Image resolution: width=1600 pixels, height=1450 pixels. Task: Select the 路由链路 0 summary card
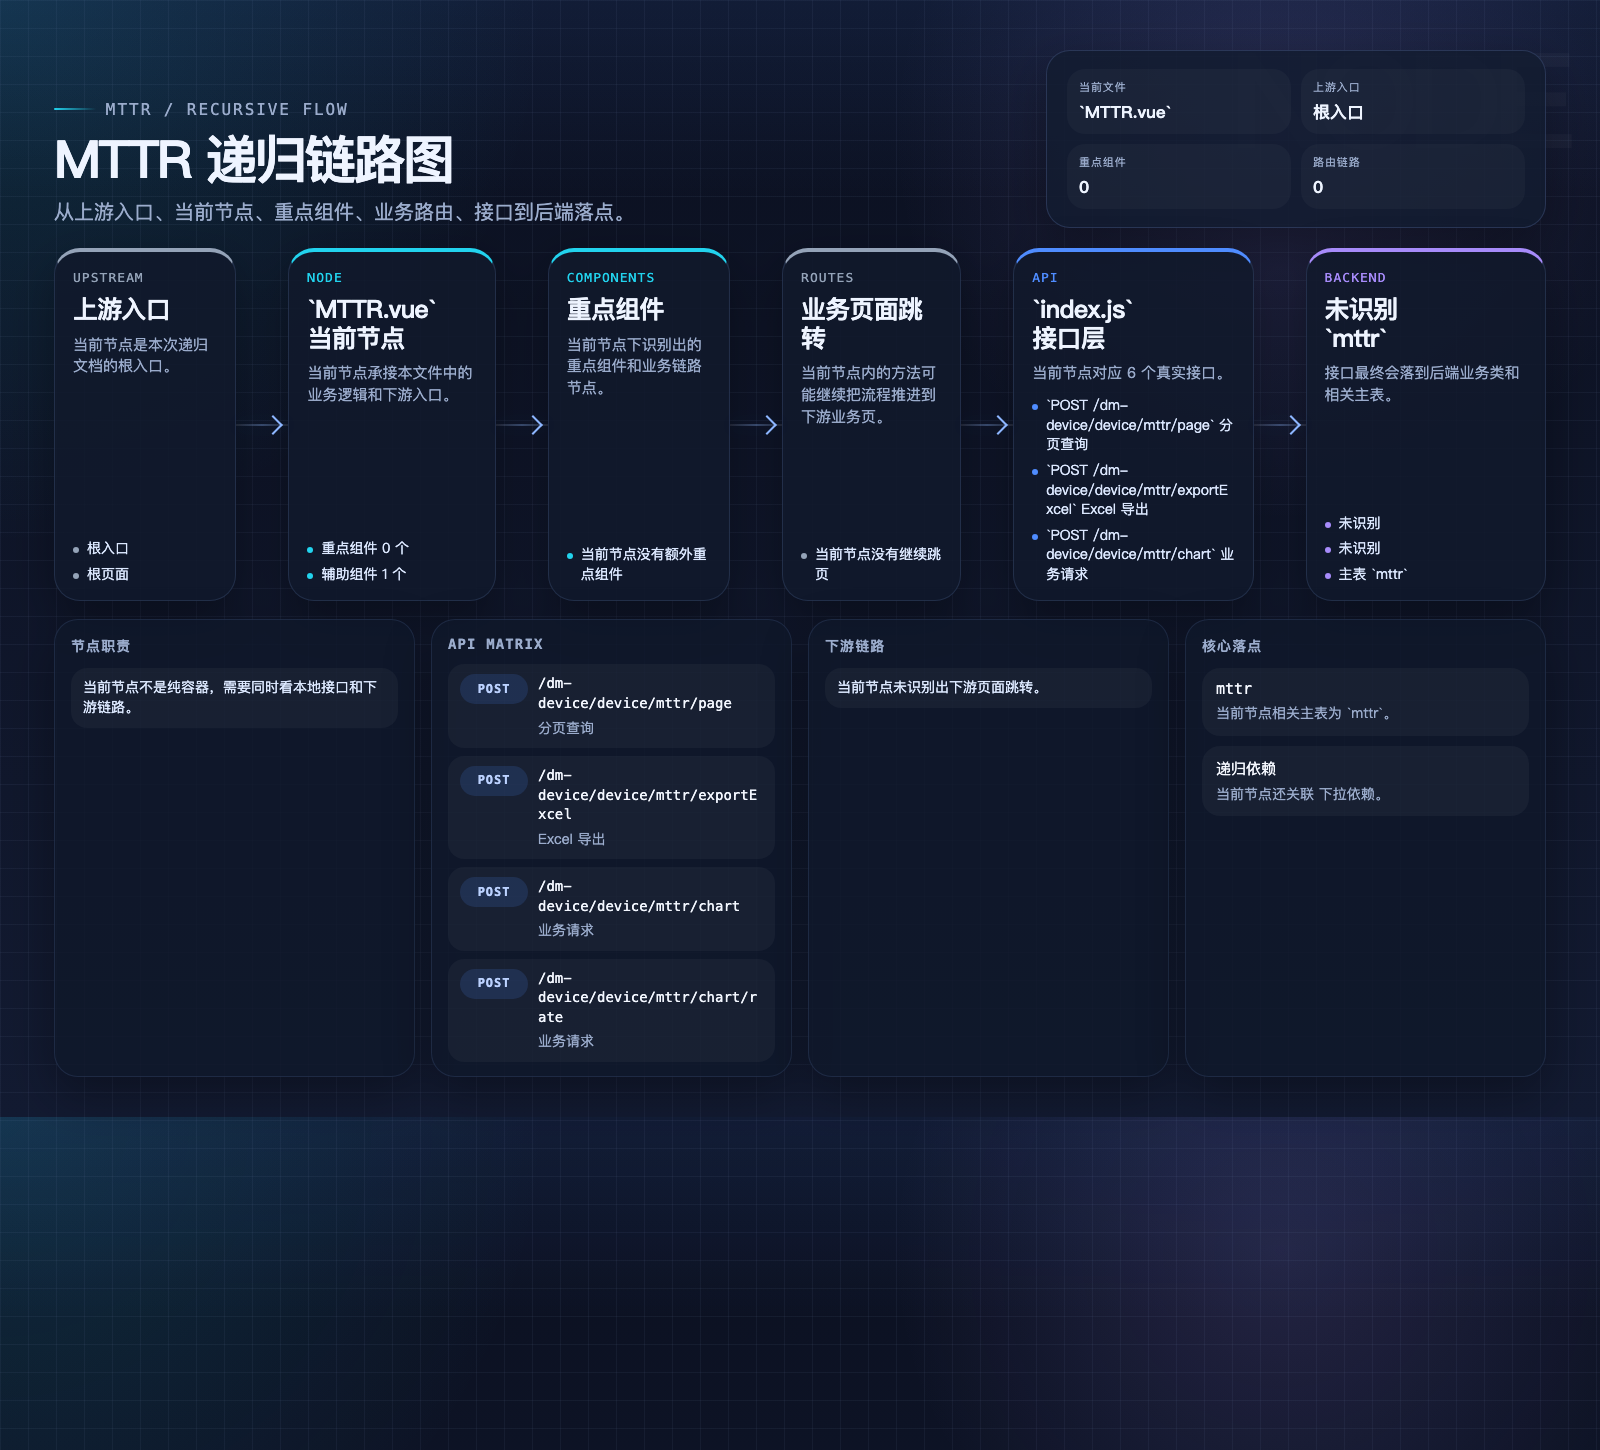1413,176
